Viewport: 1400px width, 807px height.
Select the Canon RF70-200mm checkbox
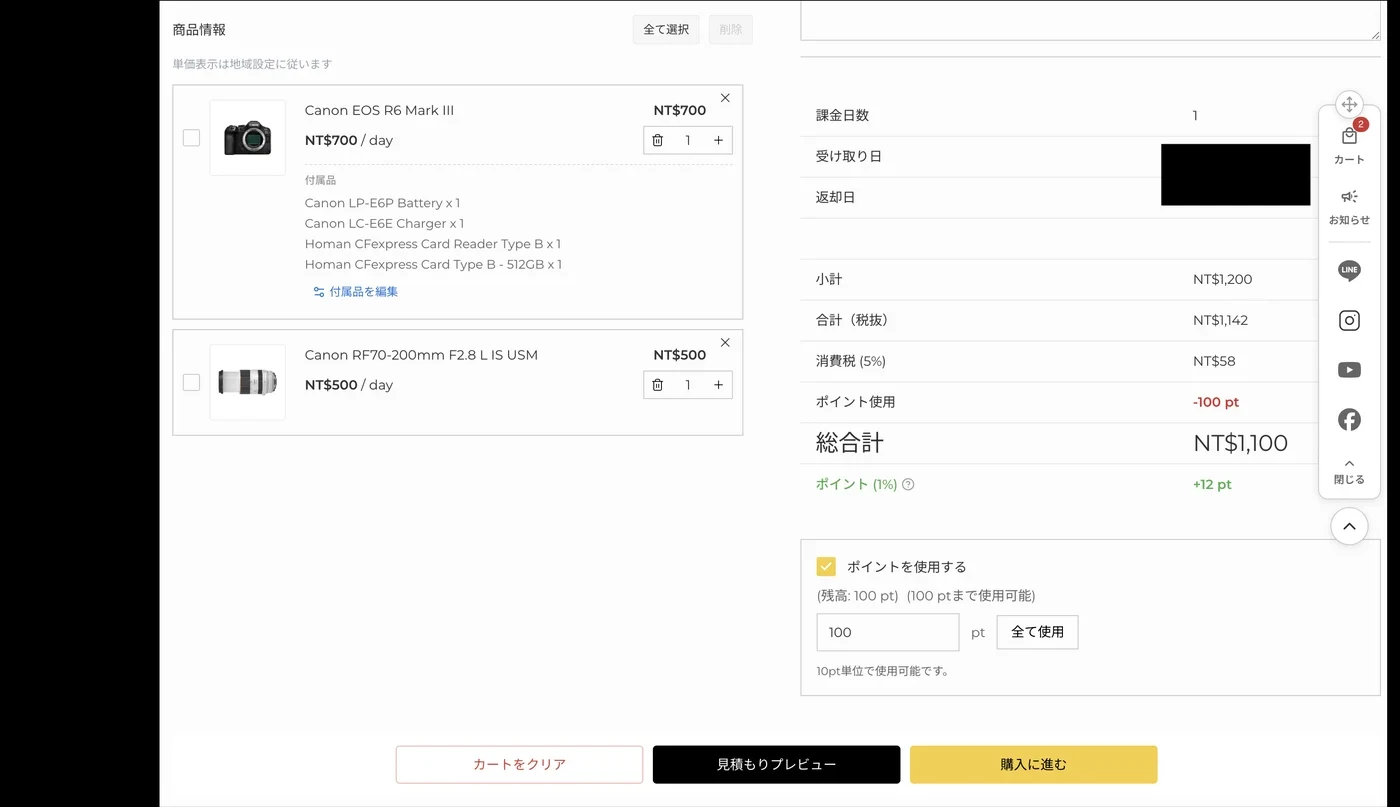191,382
